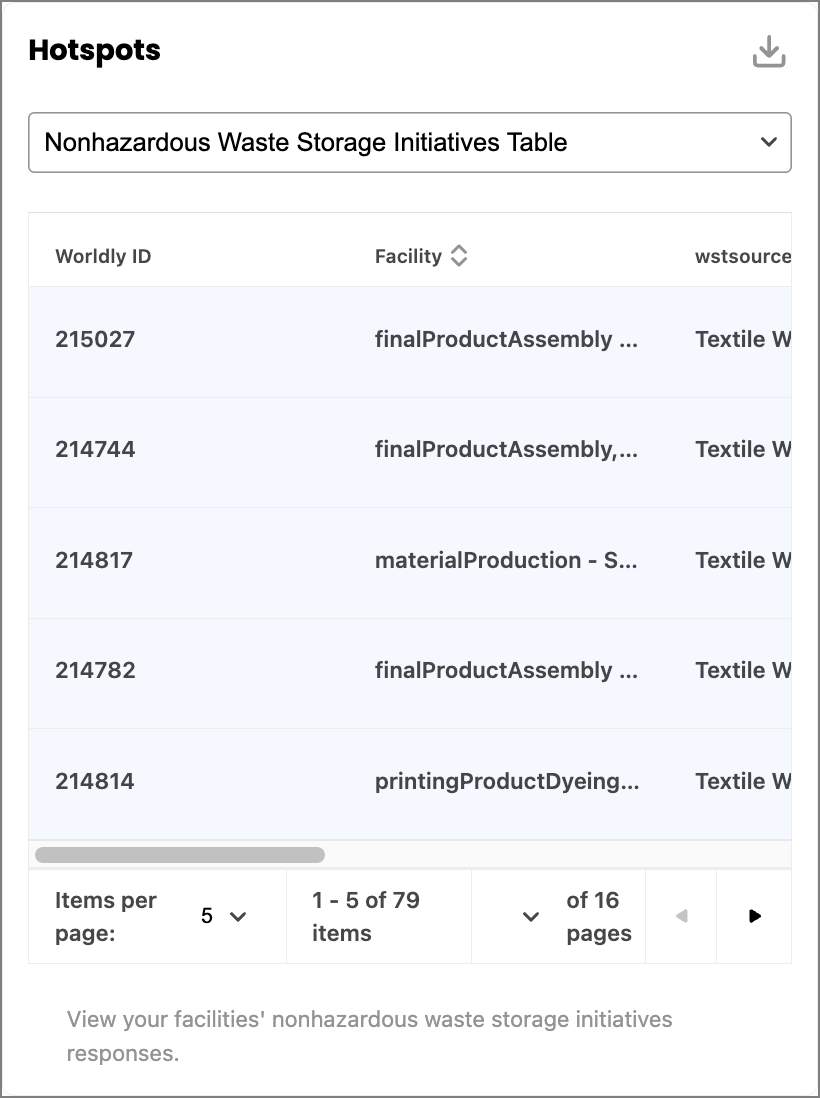Image resolution: width=820 pixels, height=1098 pixels.
Task: Download the Hotspots table data
Action: click(769, 52)
